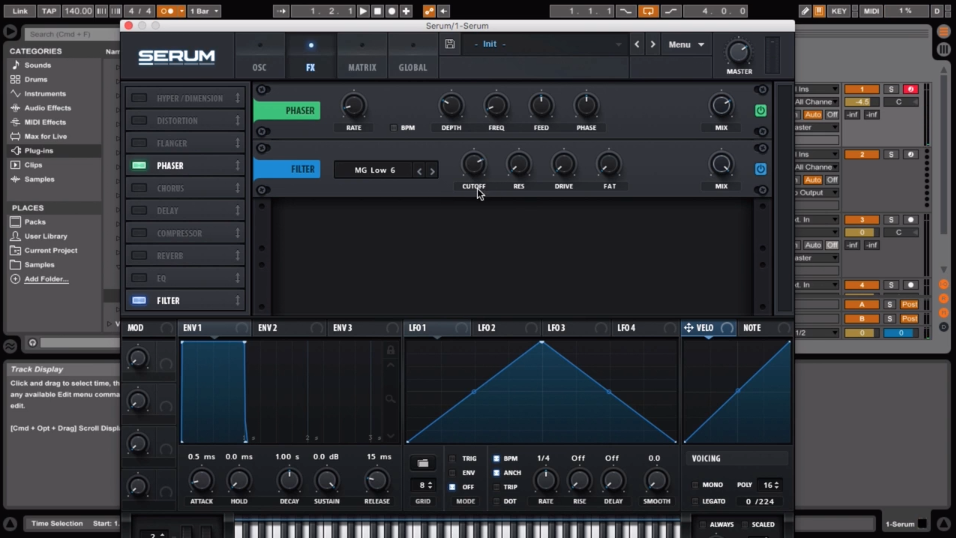Click the Phaser reorder drag arrow

pos(238,166)
